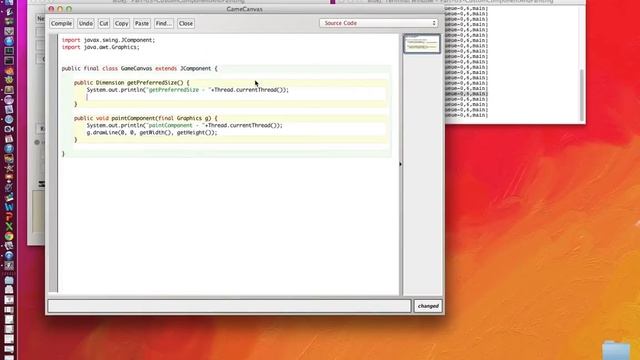Click the 'public final class GameCanvas' declaration line
This screenshot has width=640, height=360.
(140, 69)
